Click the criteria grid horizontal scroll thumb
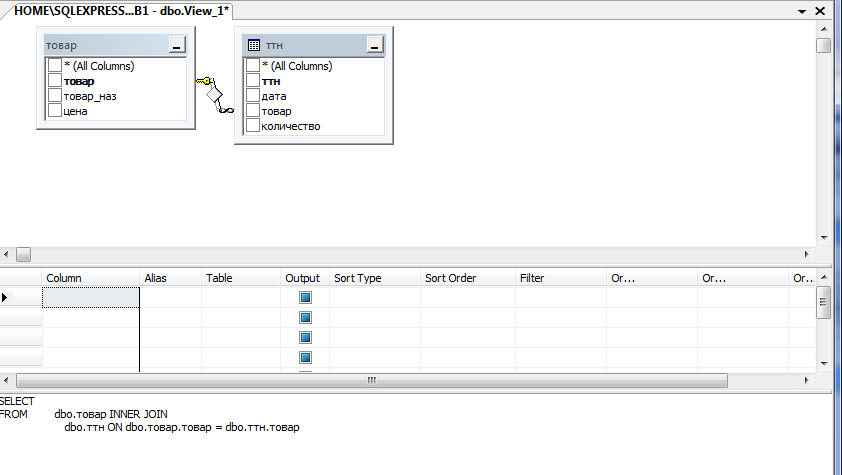842x475 pixels. (372, 381)
